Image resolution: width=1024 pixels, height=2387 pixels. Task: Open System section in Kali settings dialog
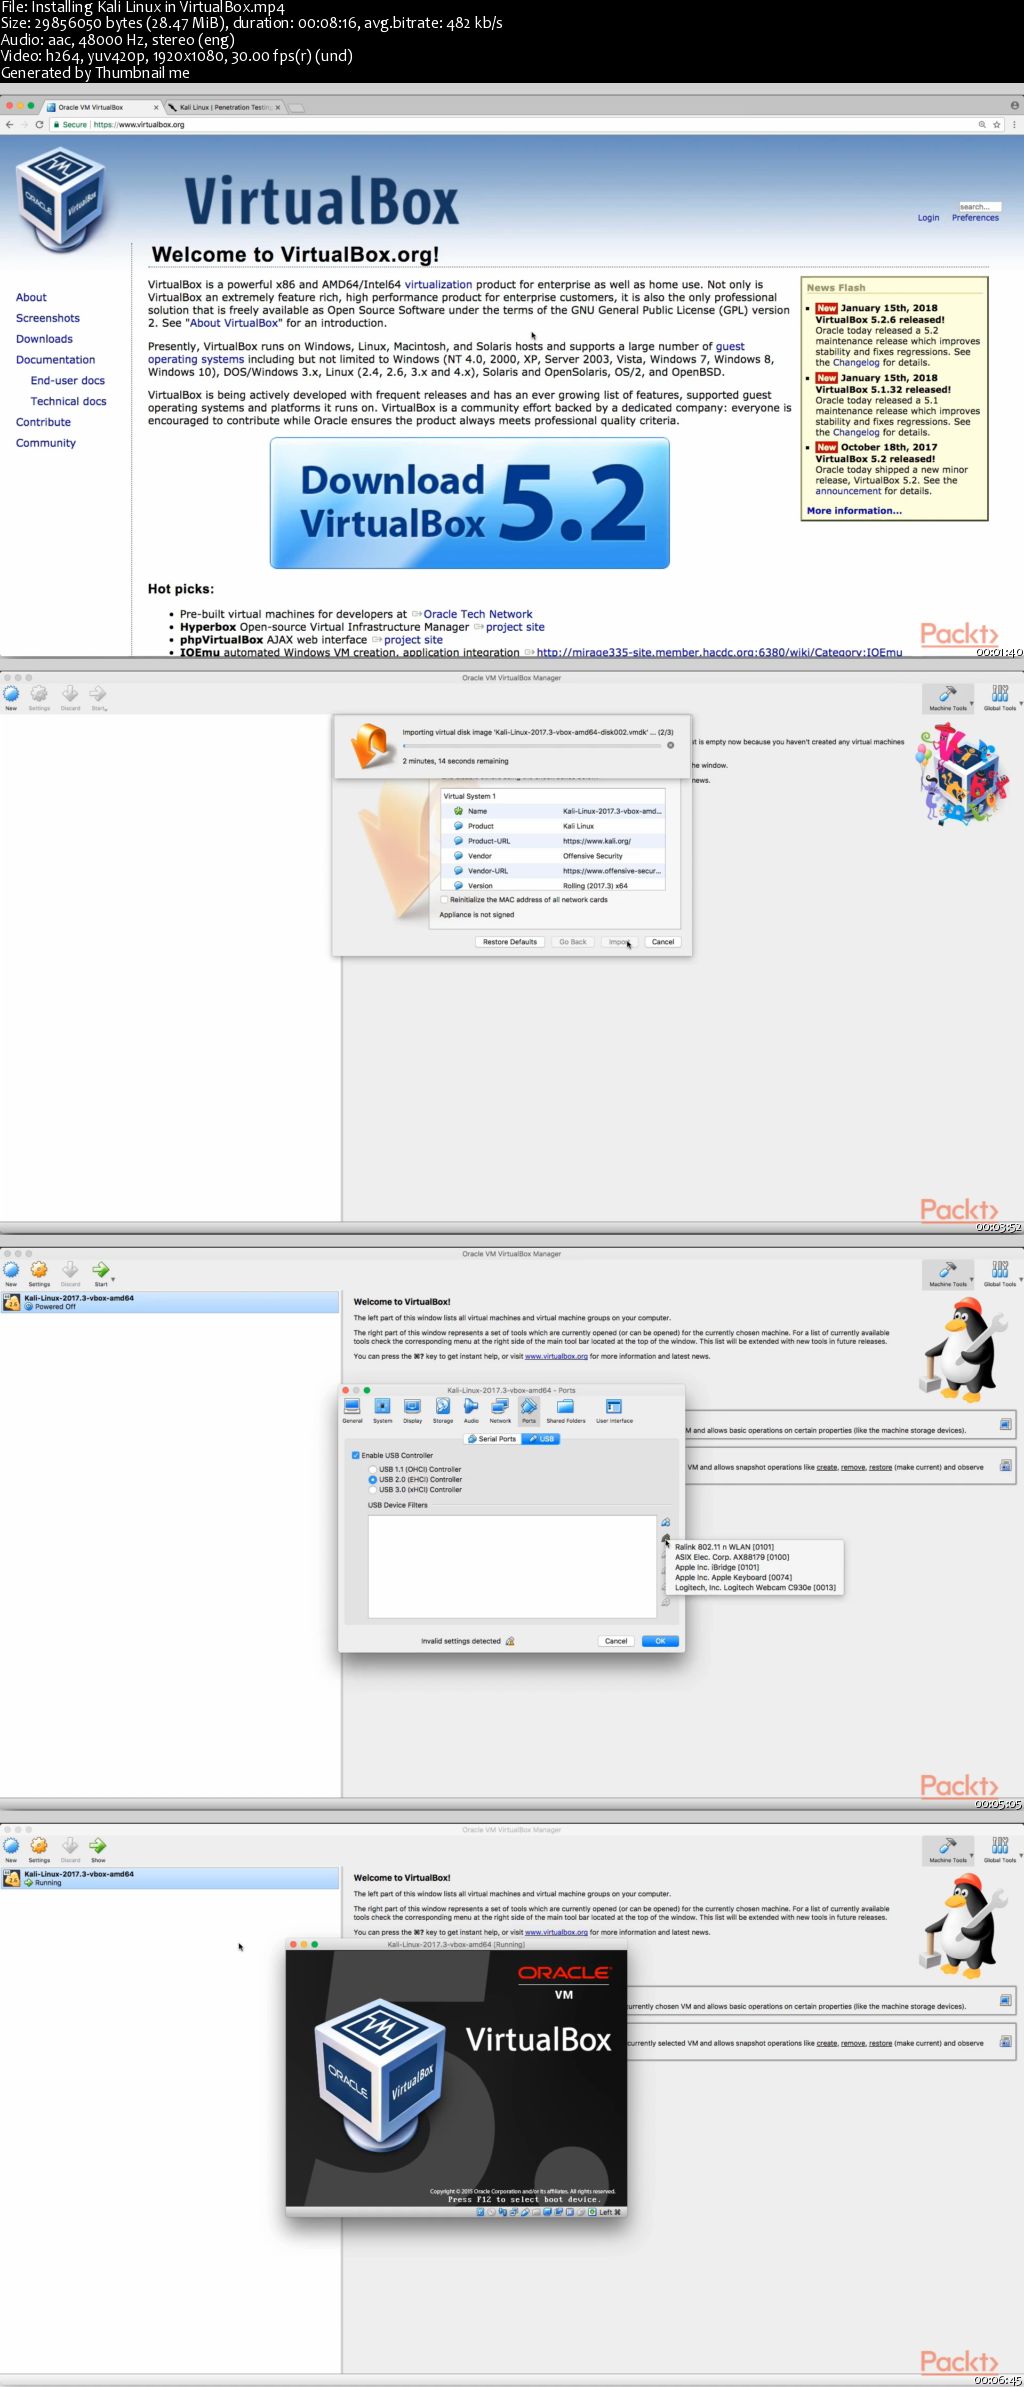382,1411
